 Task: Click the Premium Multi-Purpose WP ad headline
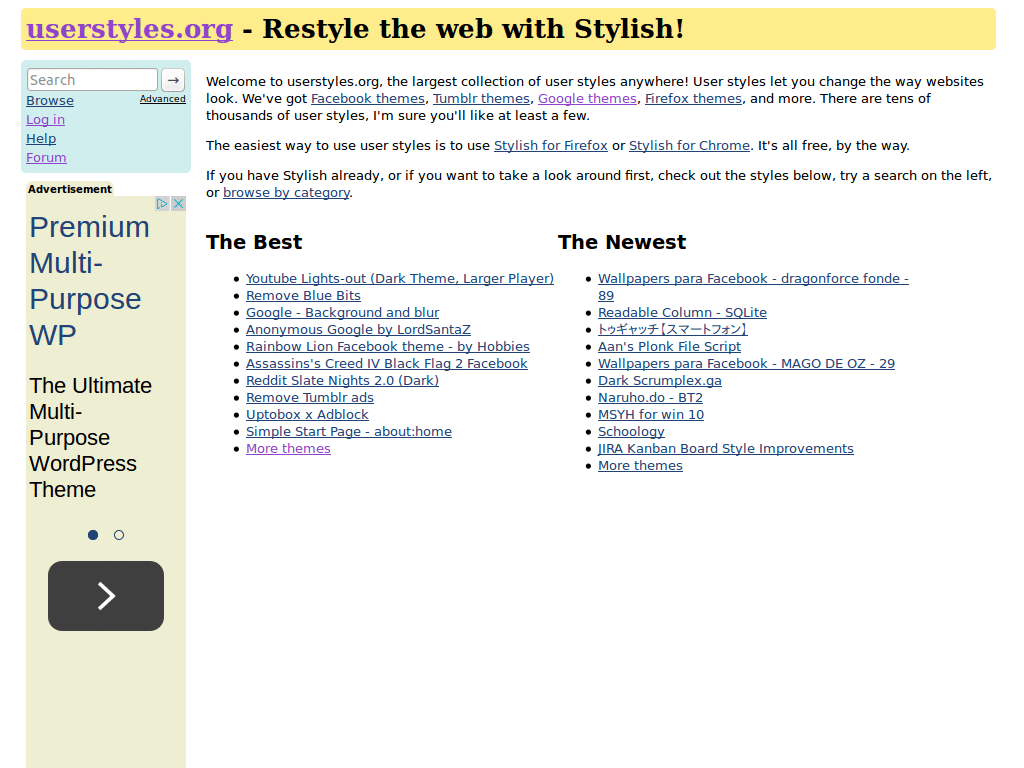coord(89,281)
